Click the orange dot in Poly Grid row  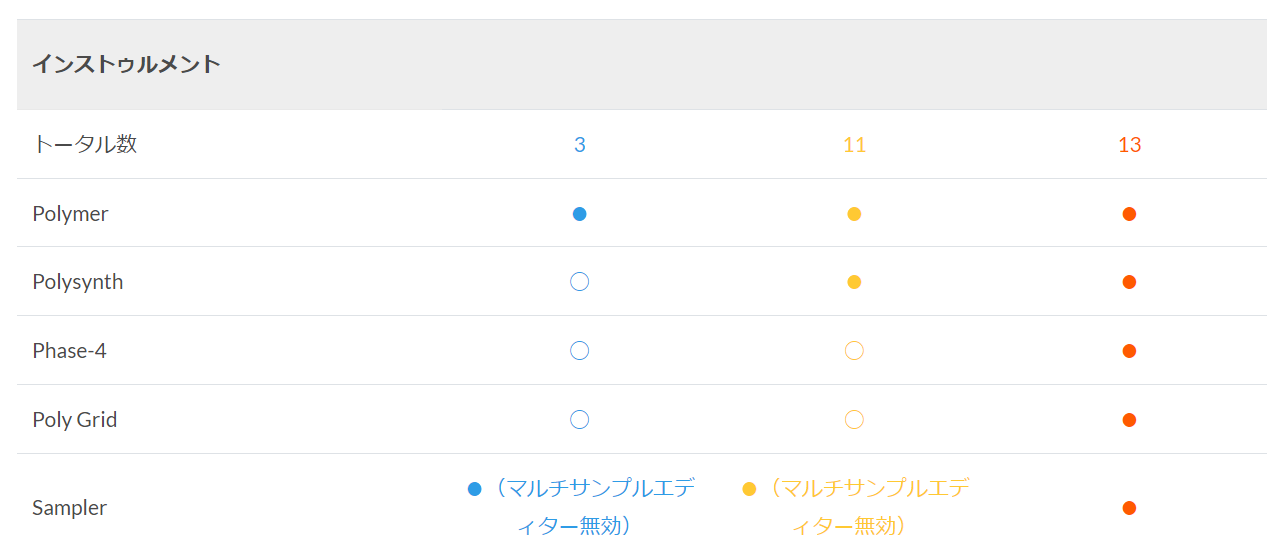1129,420
